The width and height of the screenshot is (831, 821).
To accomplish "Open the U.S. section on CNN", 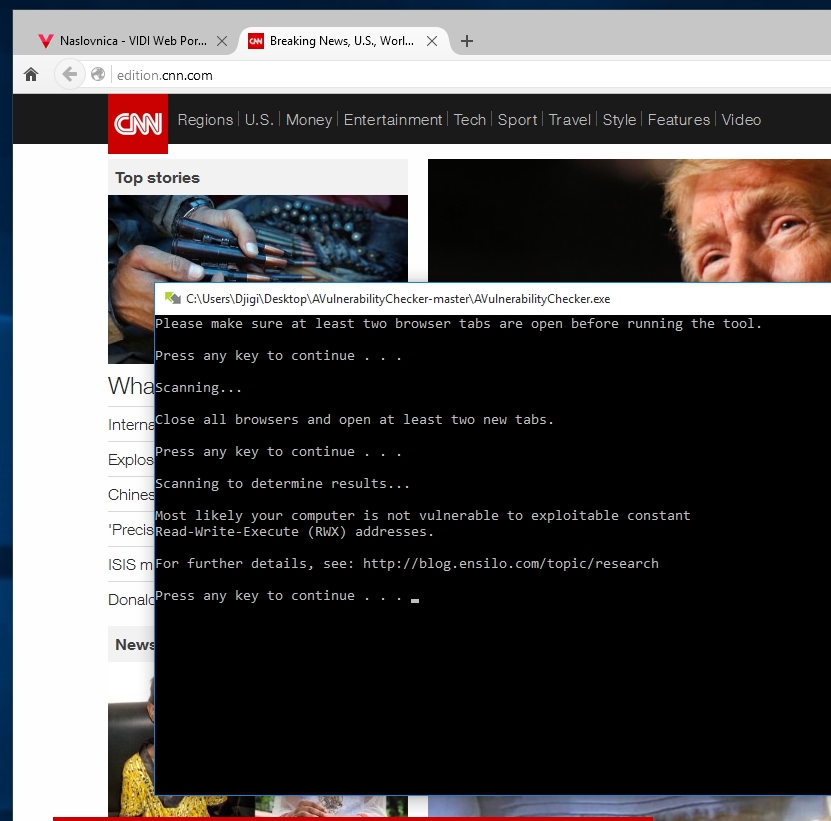I will click(259, 120).
